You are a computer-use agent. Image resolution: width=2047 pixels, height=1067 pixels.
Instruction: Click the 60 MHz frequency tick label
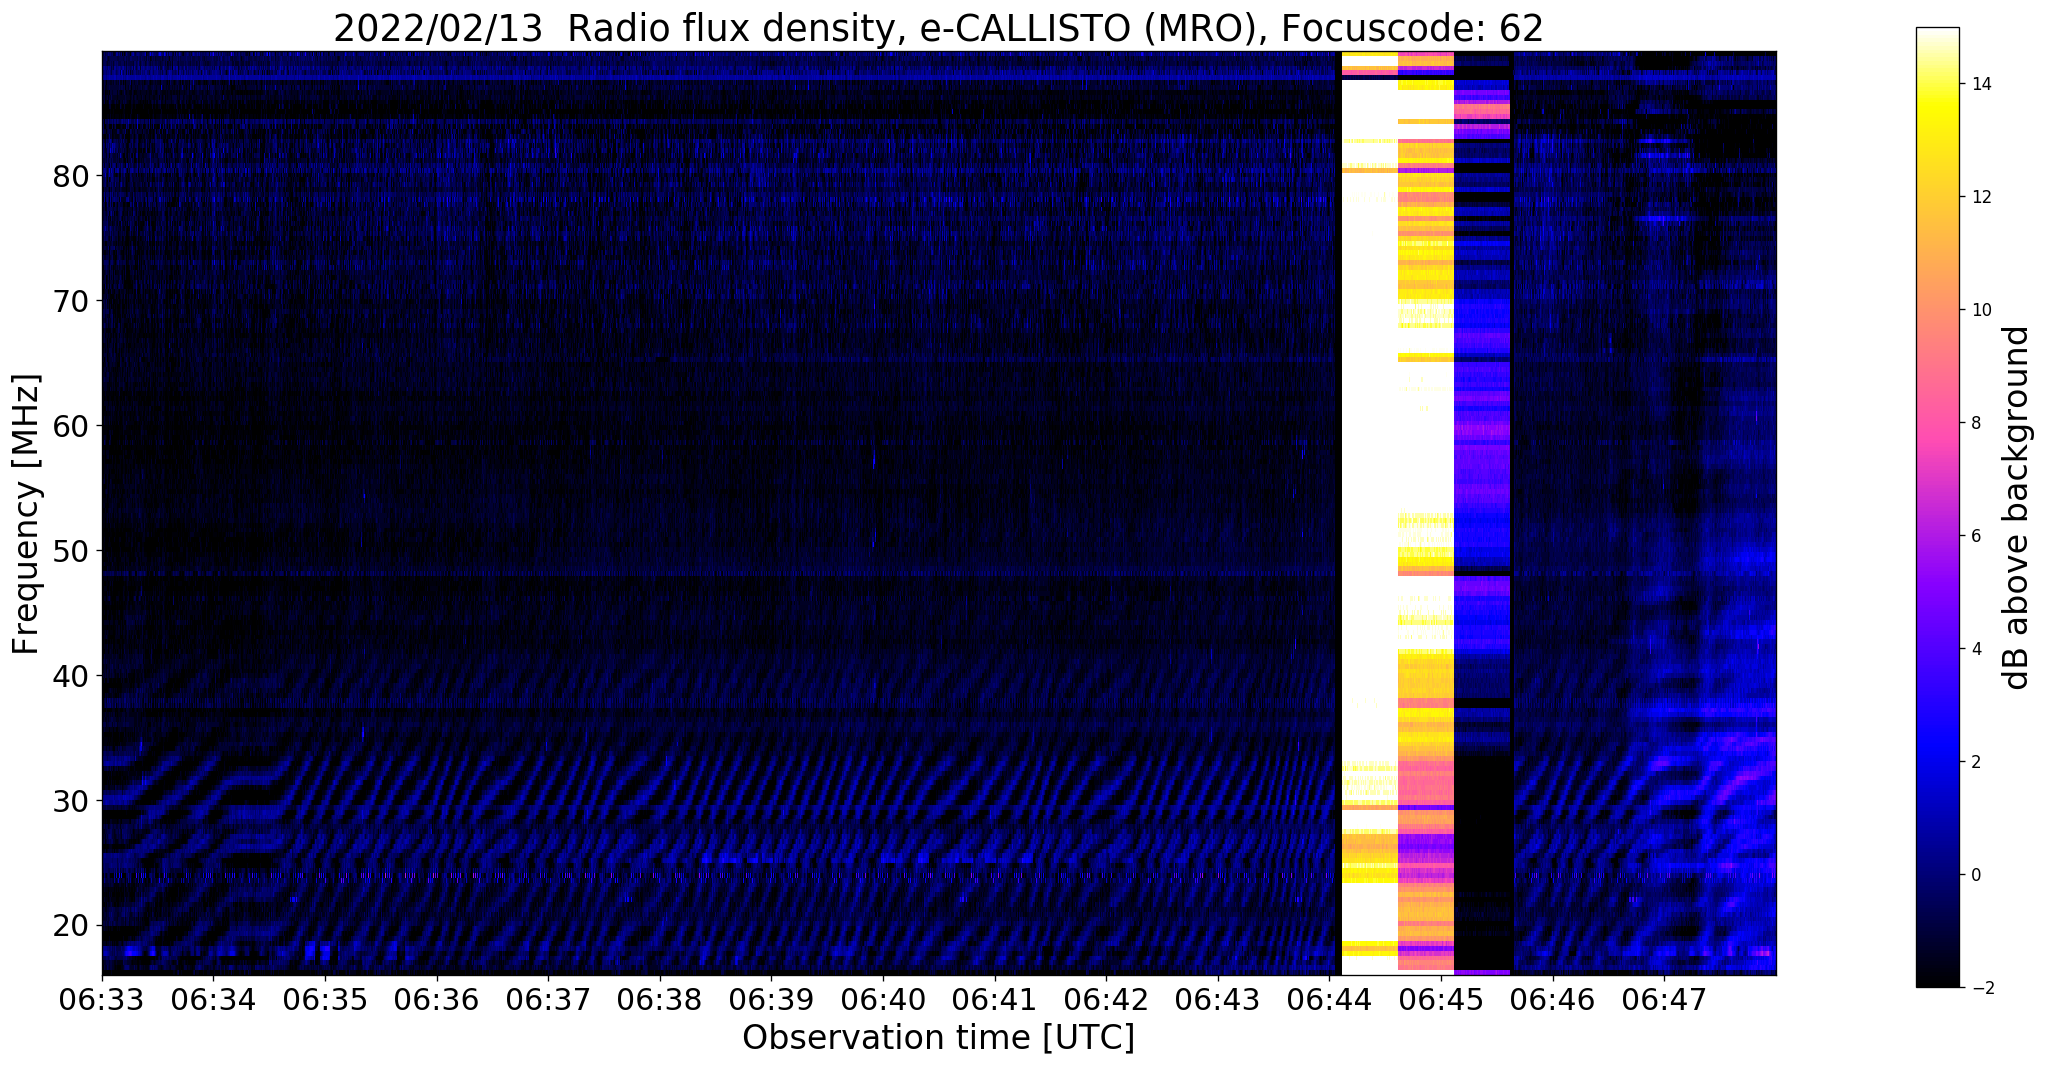(70, 426)
